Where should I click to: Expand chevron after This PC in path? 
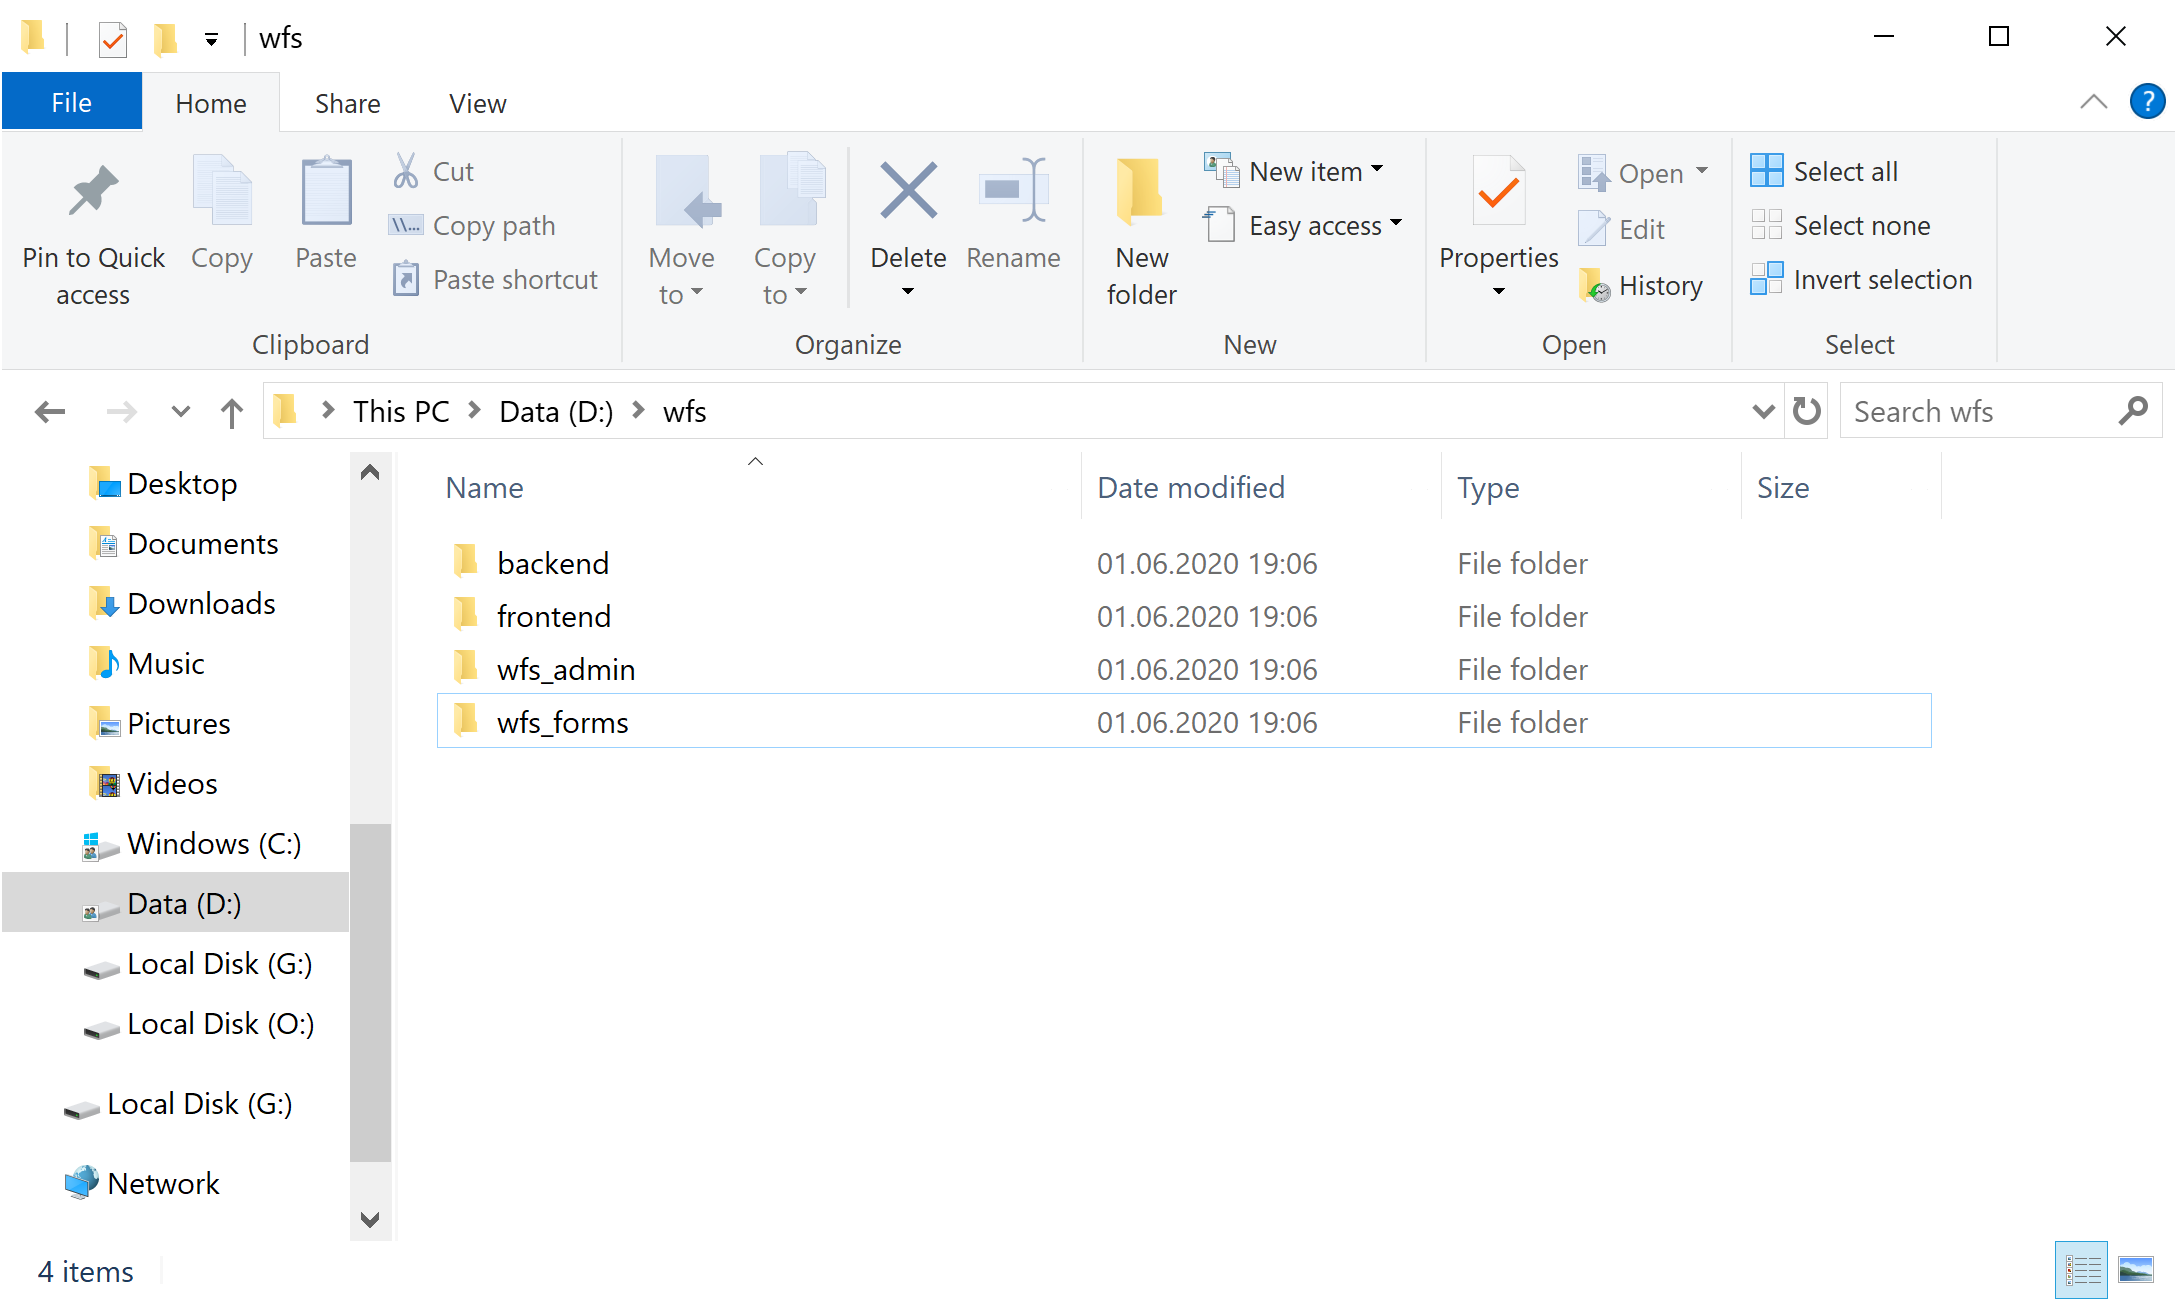pyautogui.click(x=474, y=411)
